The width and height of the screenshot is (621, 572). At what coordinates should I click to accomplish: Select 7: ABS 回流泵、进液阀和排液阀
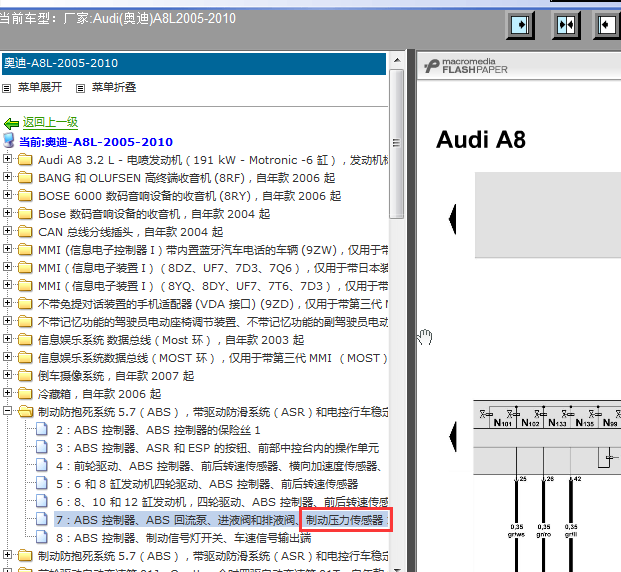click(x=221, y=520)
